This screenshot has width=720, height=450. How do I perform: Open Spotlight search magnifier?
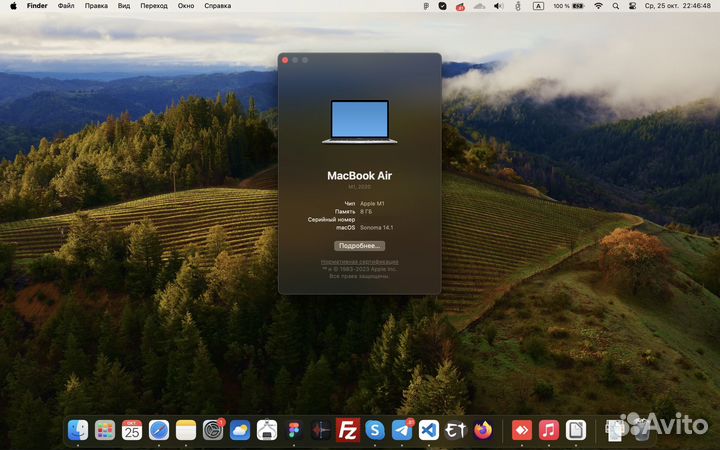tap(616, 6)
